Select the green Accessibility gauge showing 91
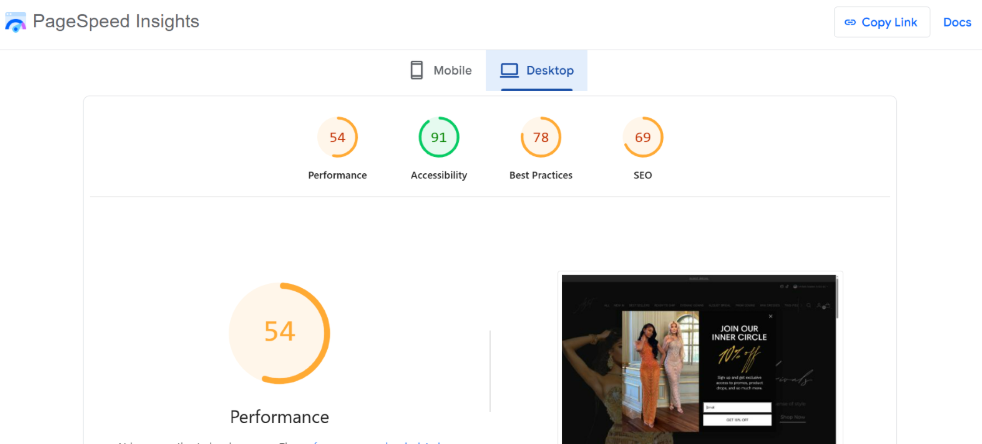The height and width of the screenshot is (444, 982). (438, 137)
